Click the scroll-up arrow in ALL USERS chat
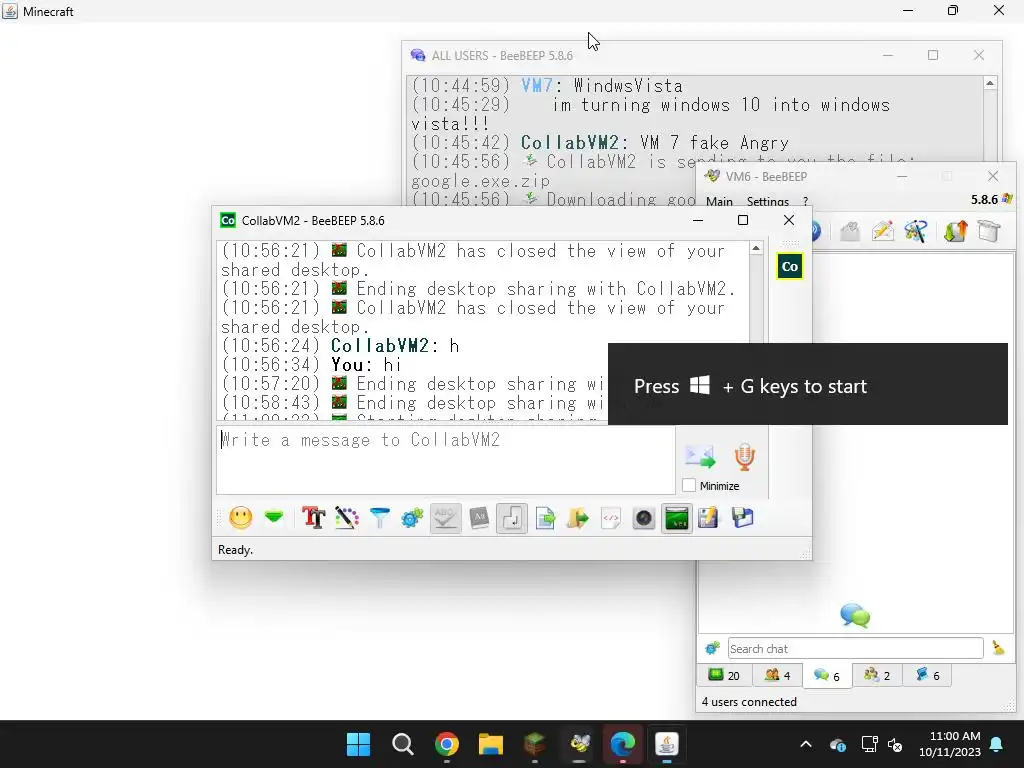This screenshot has height=768, width=1024. pos(990,83)
